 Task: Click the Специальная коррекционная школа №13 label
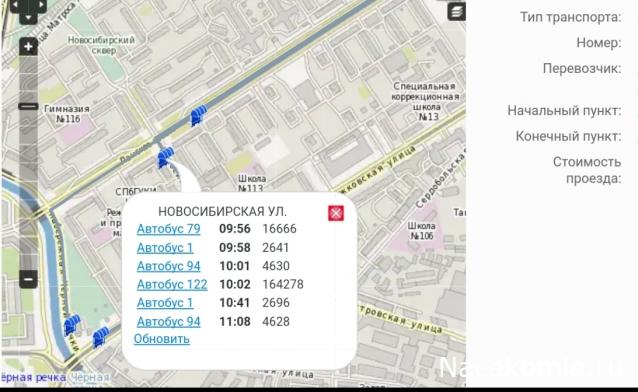pyautogui.click(x=425, y=101)
